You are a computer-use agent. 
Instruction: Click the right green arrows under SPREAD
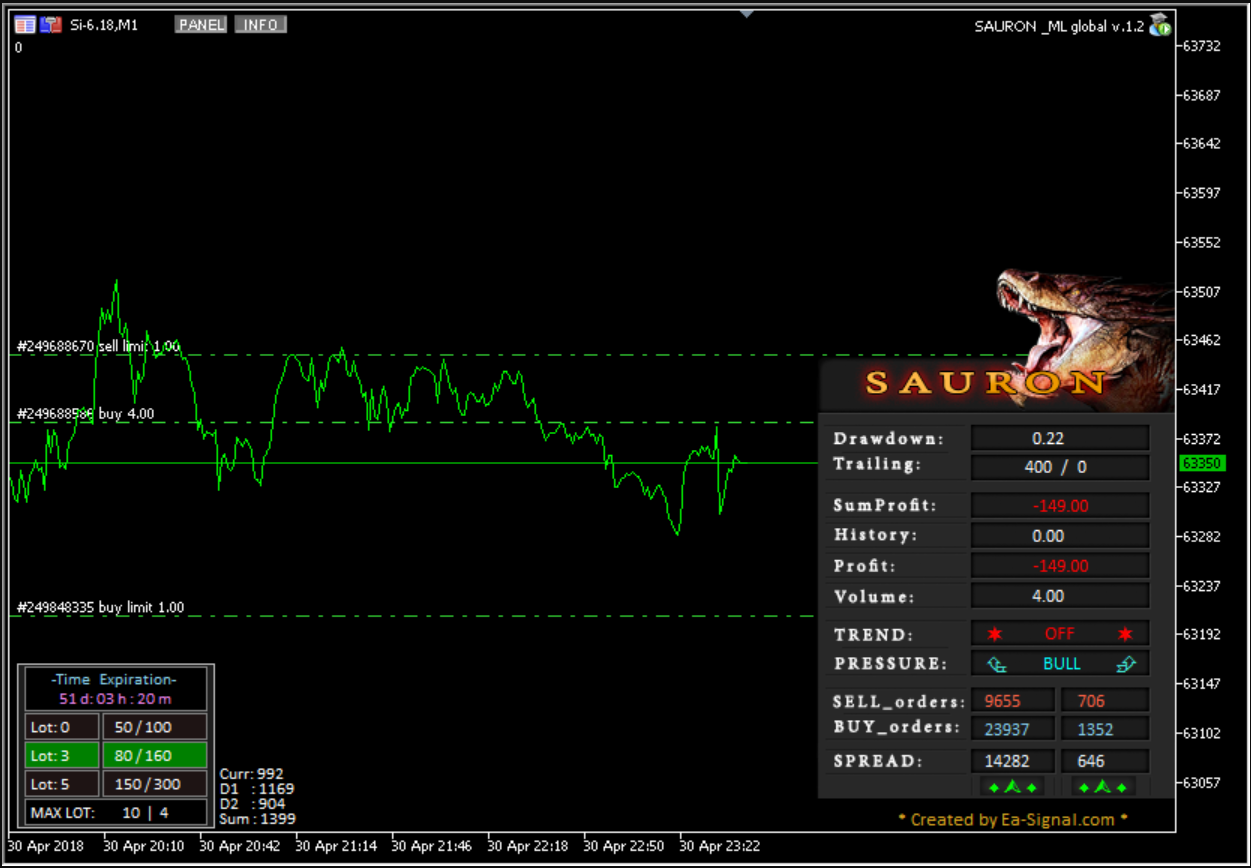click(x=1104, y=788)
